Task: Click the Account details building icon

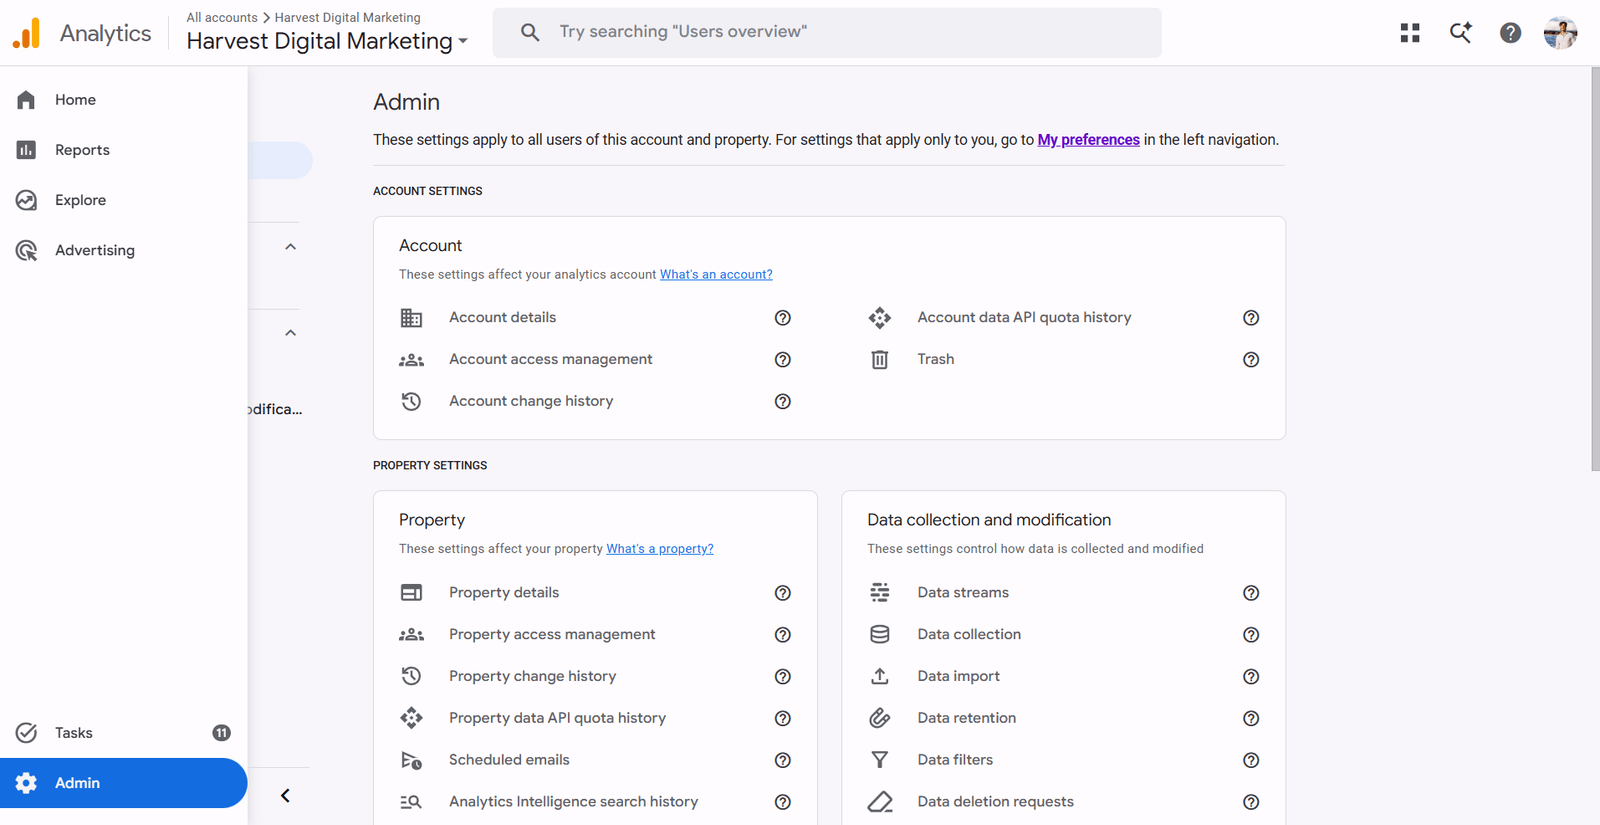Action: (x=411, y=318)
